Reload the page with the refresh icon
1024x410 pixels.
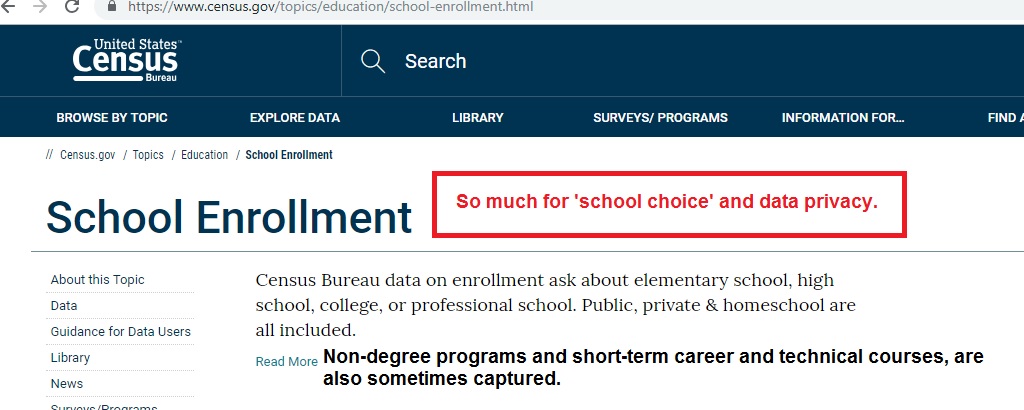point(72,6)
